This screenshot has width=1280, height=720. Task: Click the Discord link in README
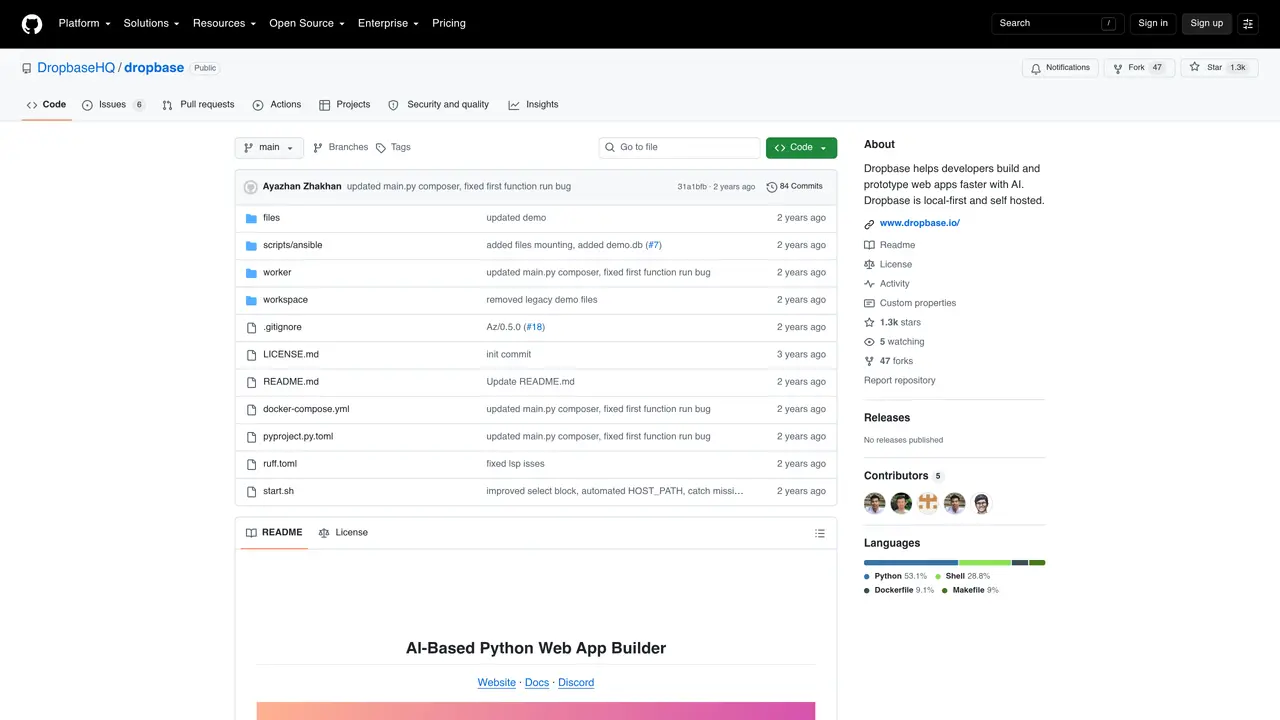(576, 682)
